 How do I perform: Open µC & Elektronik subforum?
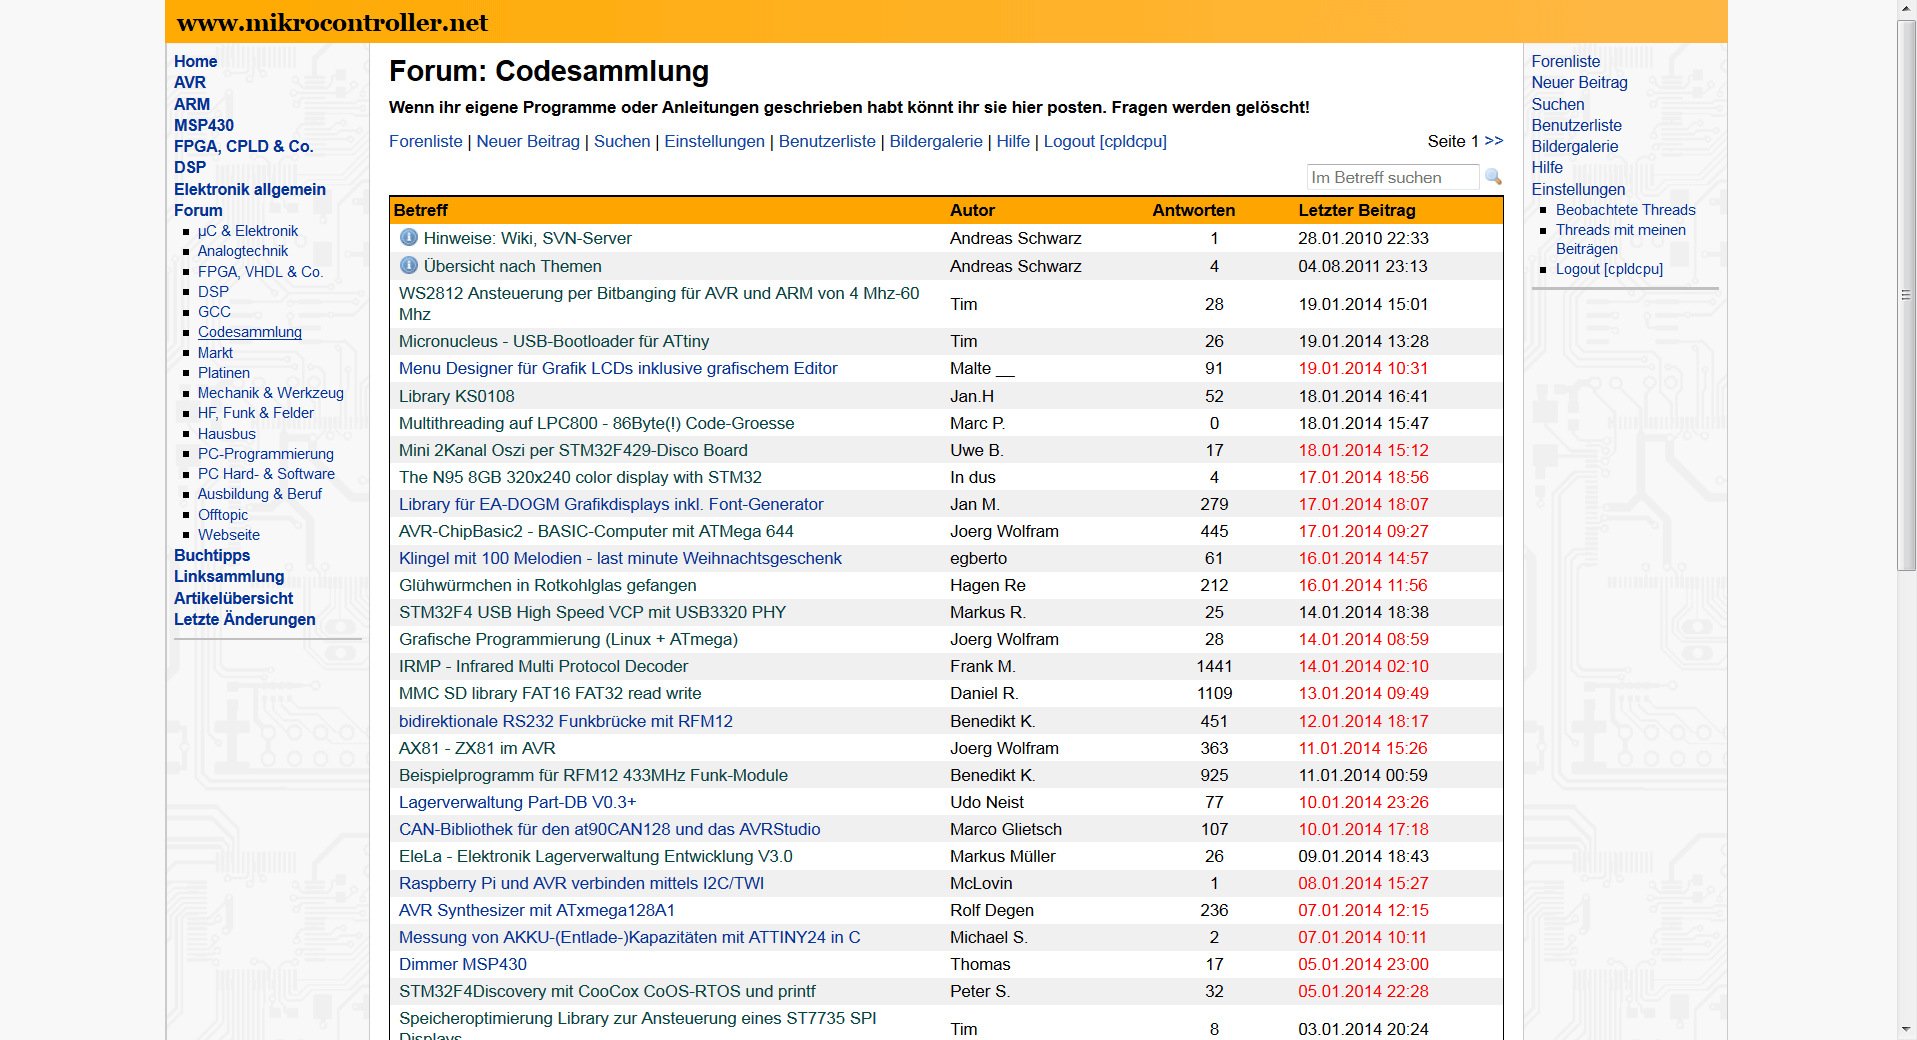(x=248, y=231)
